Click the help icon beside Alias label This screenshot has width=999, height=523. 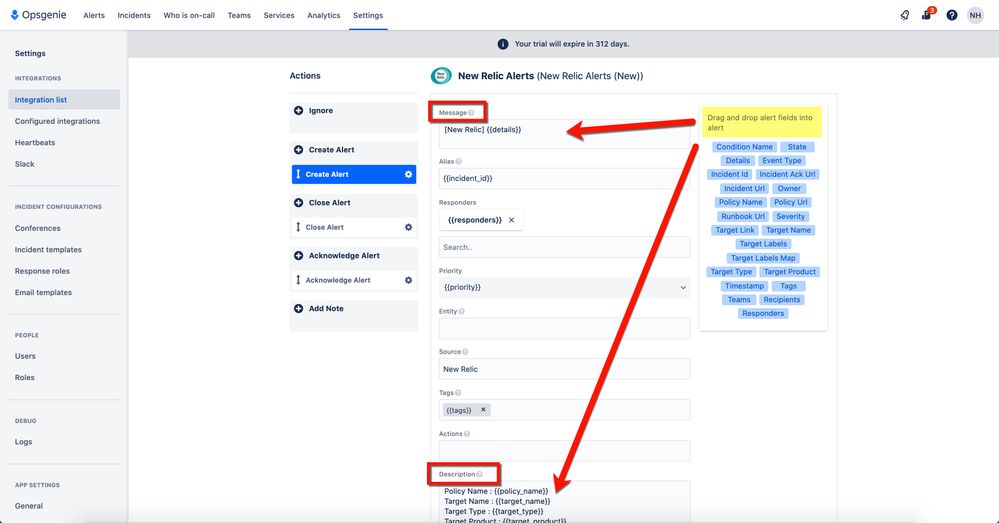pyautogui.click(x=459, y=161)
